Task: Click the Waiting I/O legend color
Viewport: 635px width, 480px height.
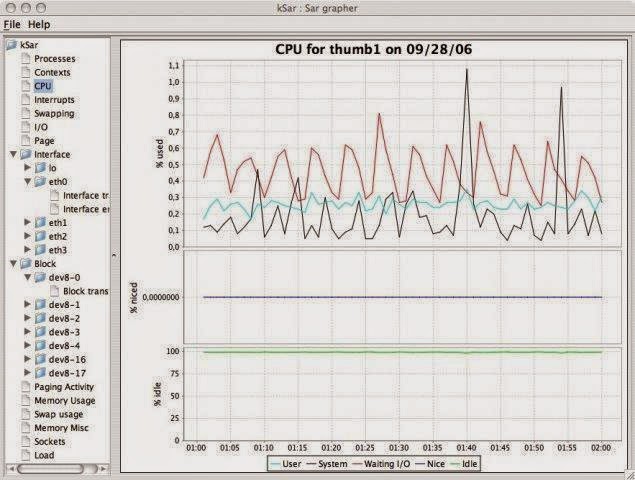Action: click(356, 464)
